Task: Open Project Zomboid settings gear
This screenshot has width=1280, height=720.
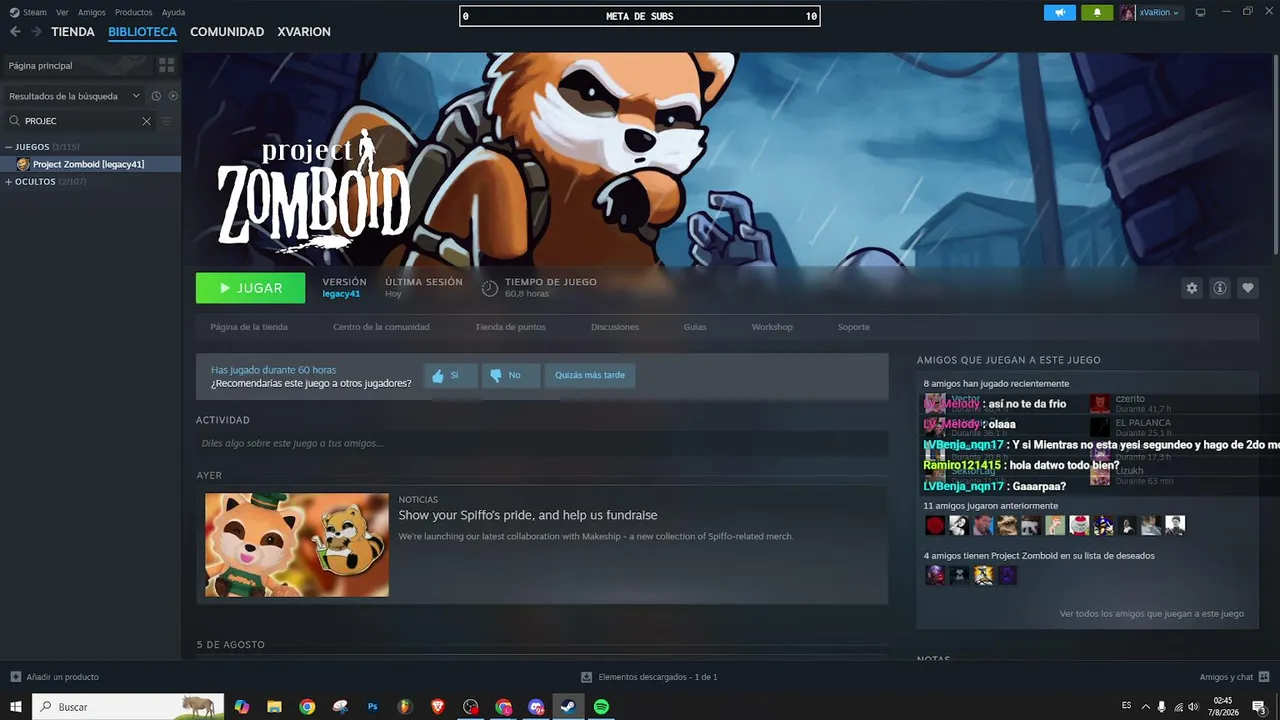Action: [1191, 288]
